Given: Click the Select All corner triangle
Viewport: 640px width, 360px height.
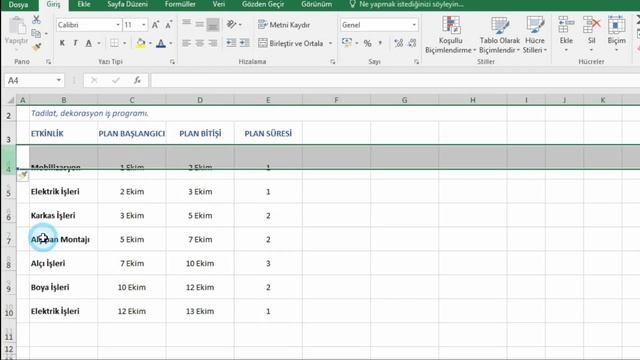Looking at the screenshot, I should point(10,100).
